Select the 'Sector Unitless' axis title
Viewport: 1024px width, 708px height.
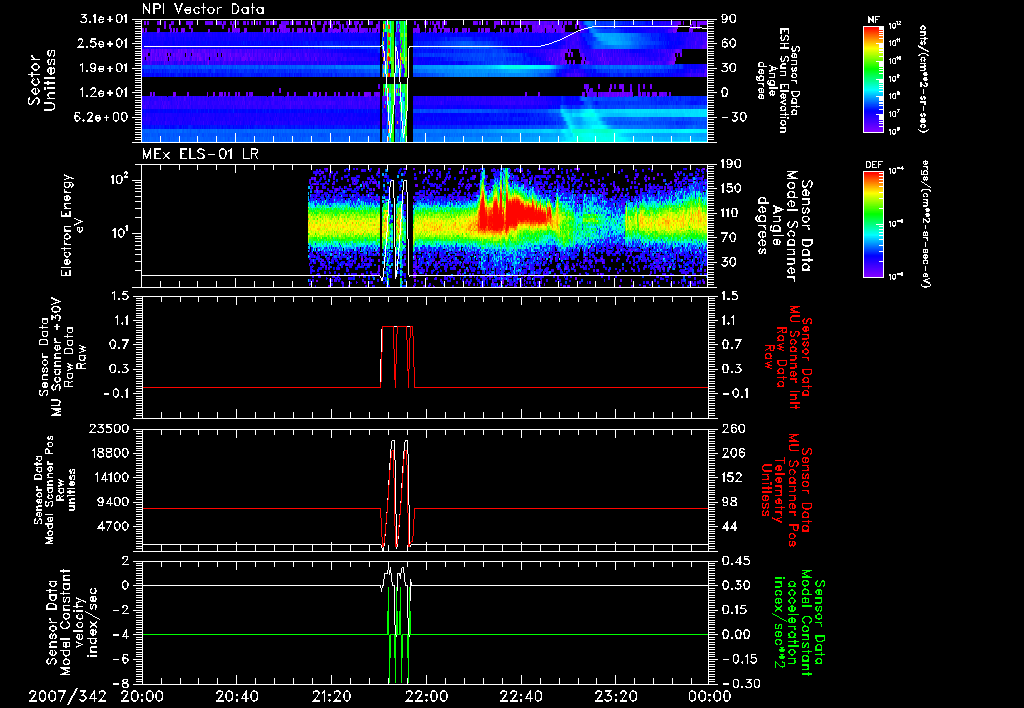click(42, 80)
